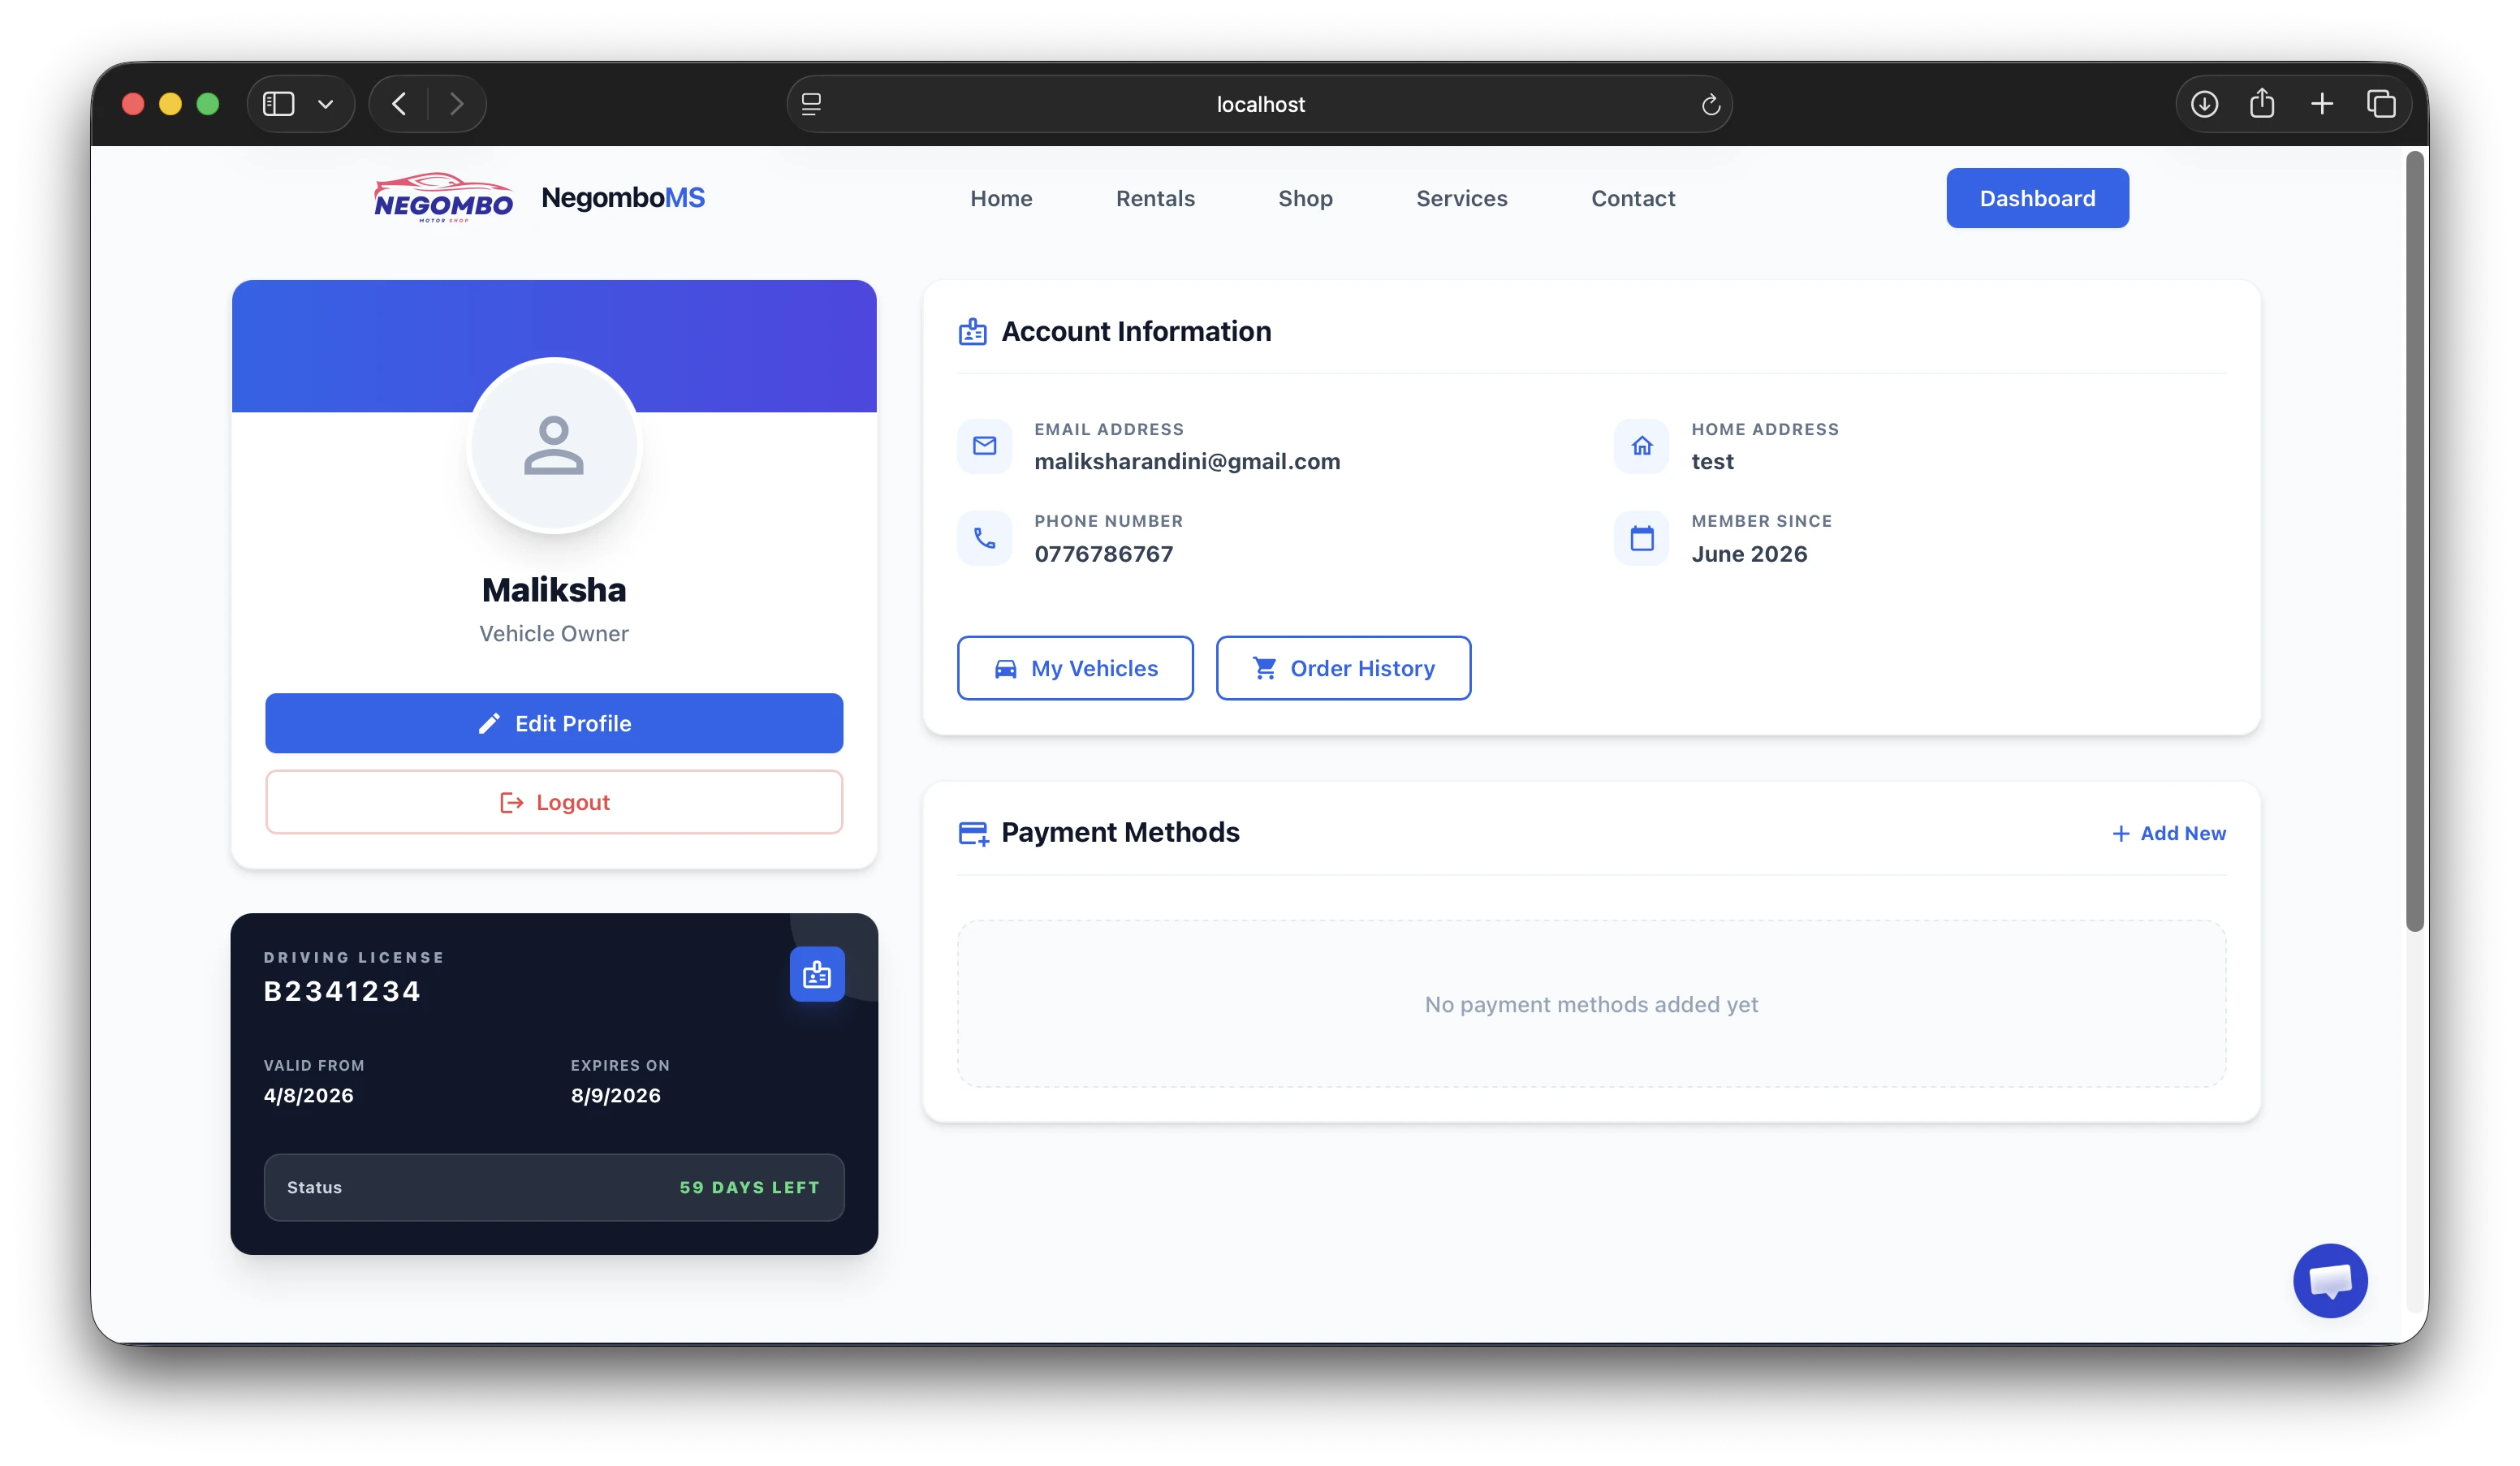2520x1466 pixels.
Task: Click the license number B2341234
Action: coord(342,991)
